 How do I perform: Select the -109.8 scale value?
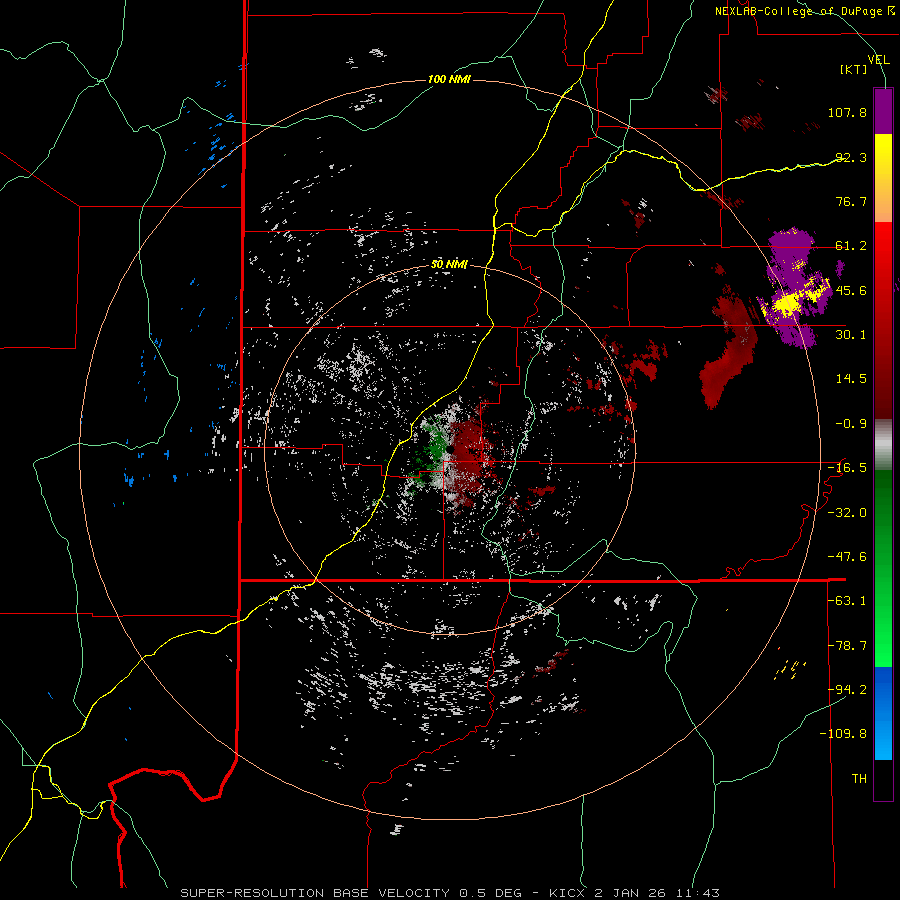coord(844,734)
